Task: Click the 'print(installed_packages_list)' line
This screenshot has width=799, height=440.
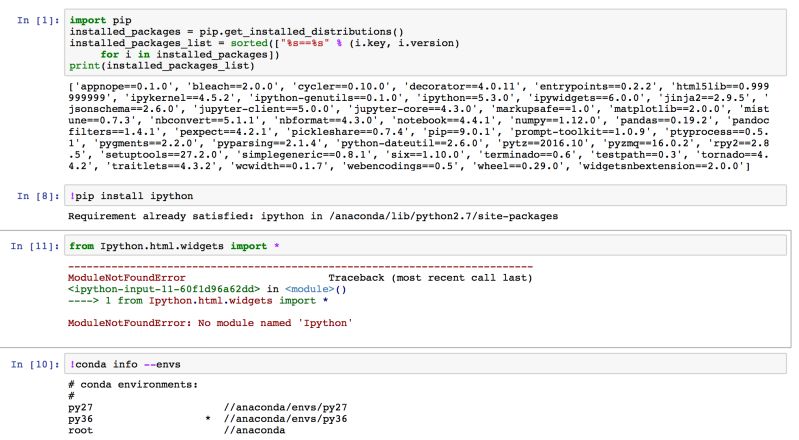Action: [x=162, y=66]
